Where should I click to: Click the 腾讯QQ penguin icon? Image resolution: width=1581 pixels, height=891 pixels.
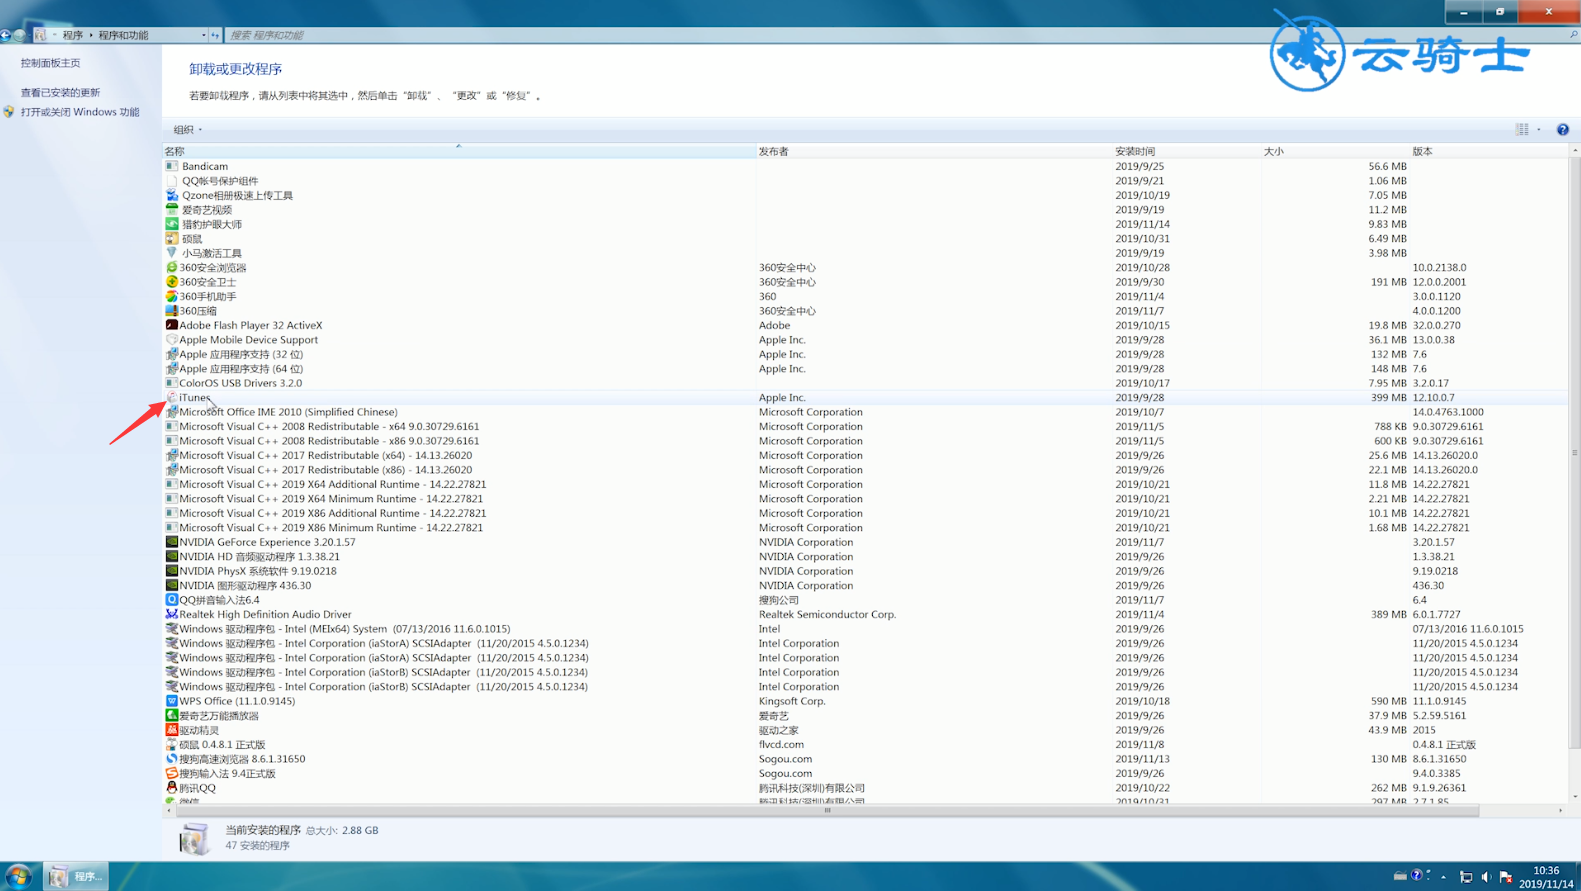click(x=172, y=788)
